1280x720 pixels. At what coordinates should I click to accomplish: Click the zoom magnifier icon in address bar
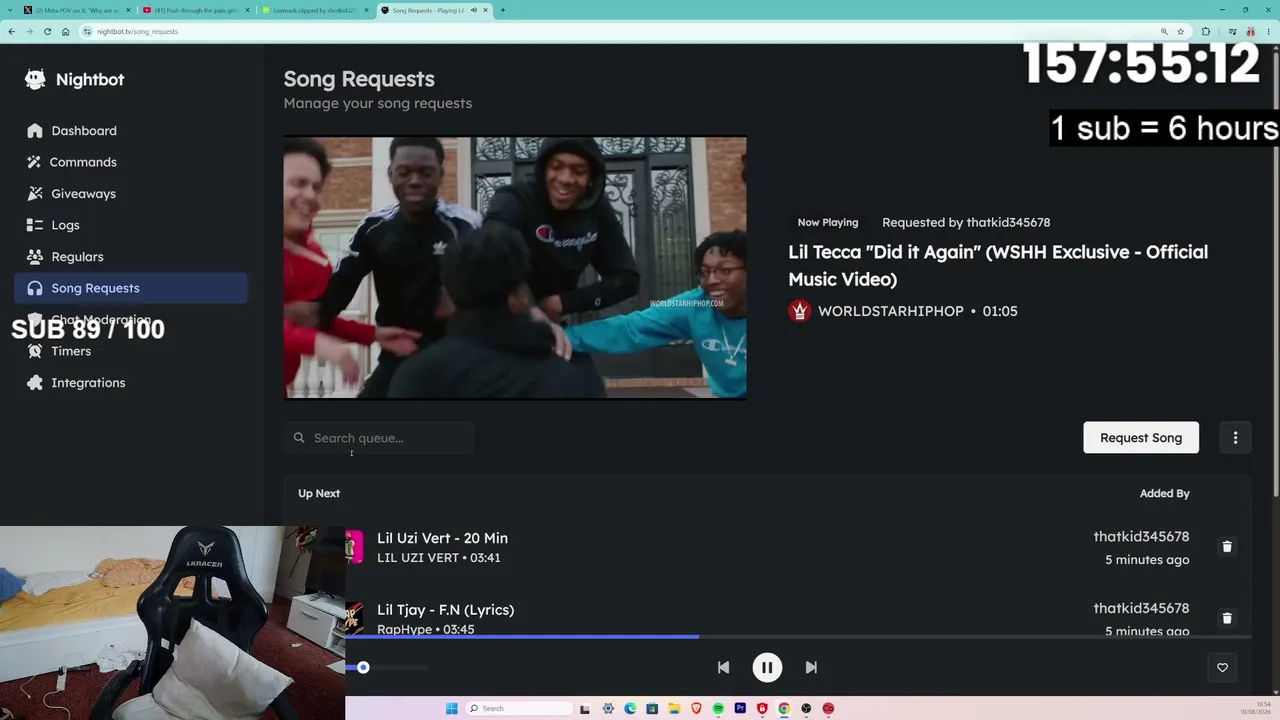click(x=1164, y=31)
